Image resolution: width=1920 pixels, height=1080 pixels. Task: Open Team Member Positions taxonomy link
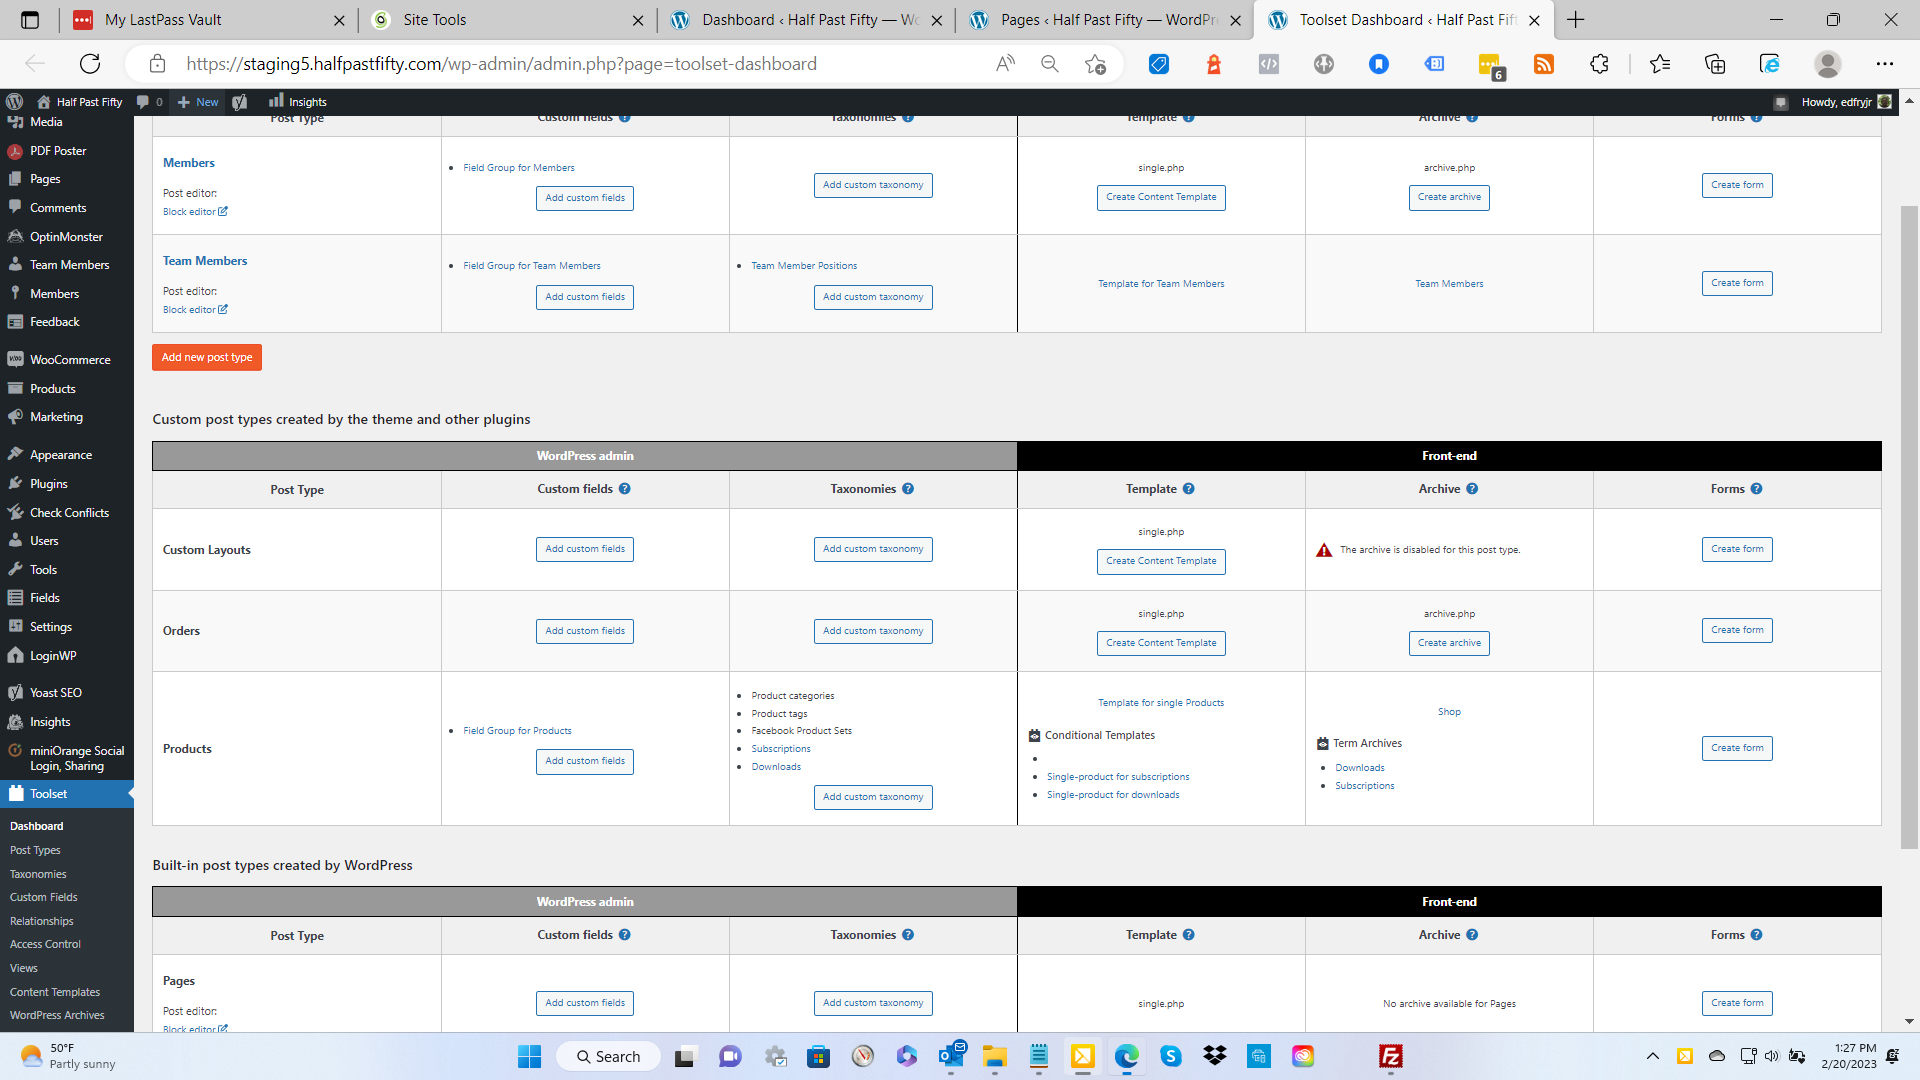804,266
